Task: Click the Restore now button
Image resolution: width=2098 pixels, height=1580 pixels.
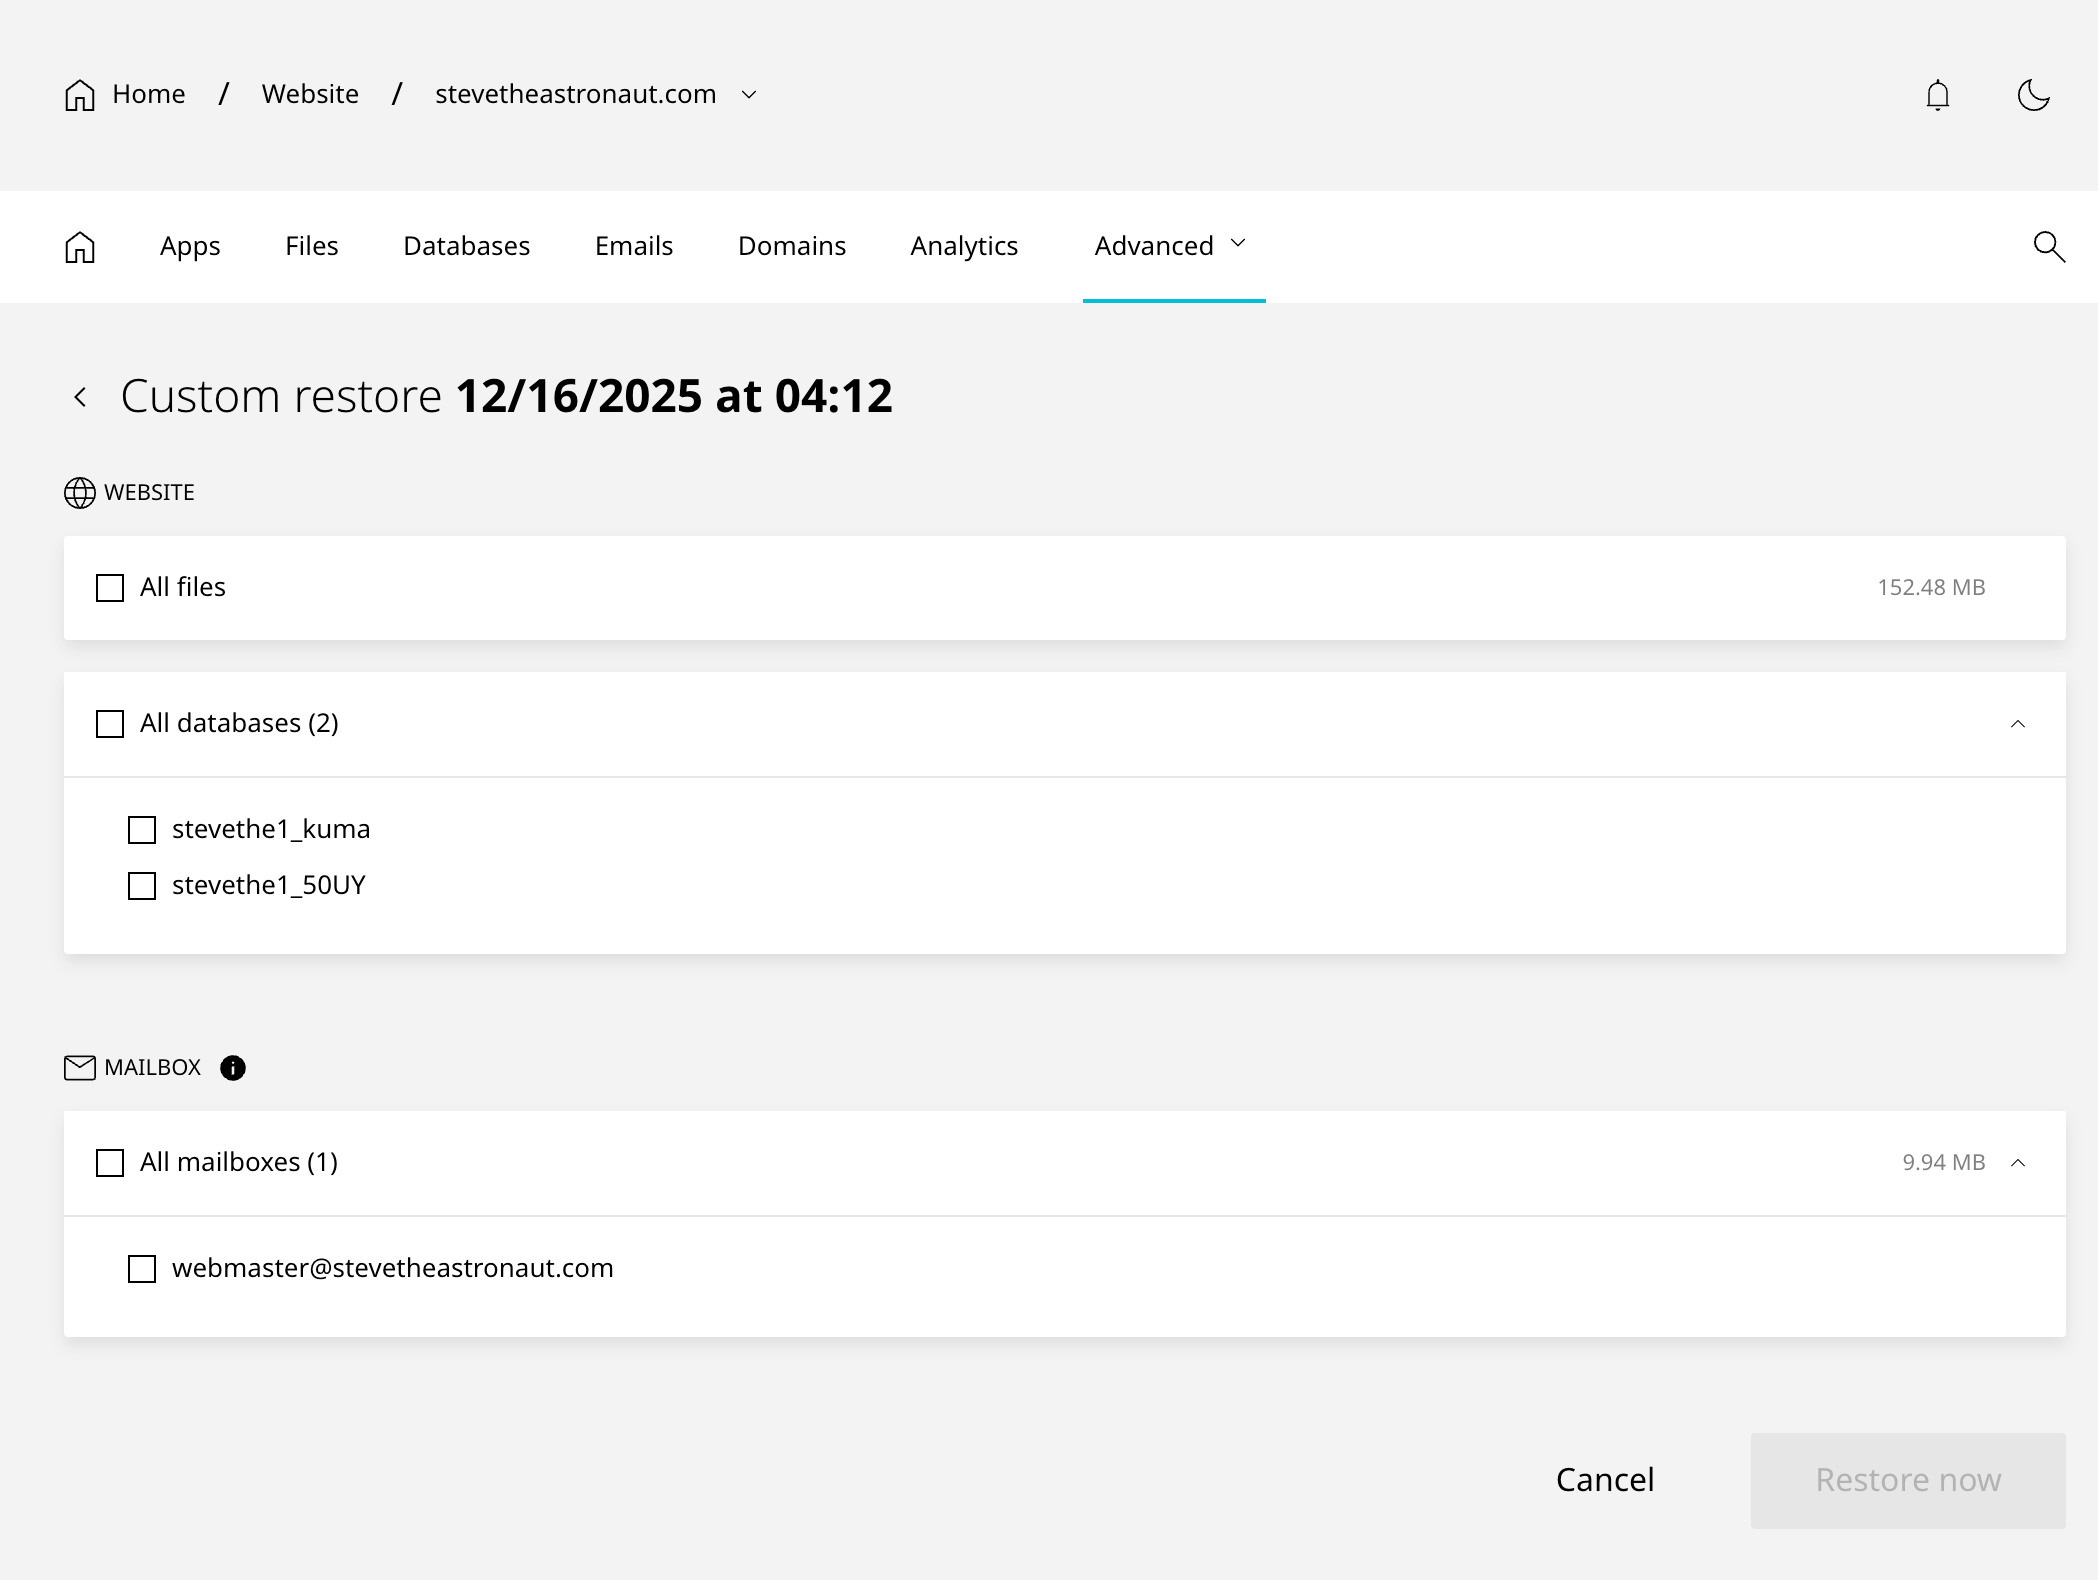Action: (x=1907, y=1480)
